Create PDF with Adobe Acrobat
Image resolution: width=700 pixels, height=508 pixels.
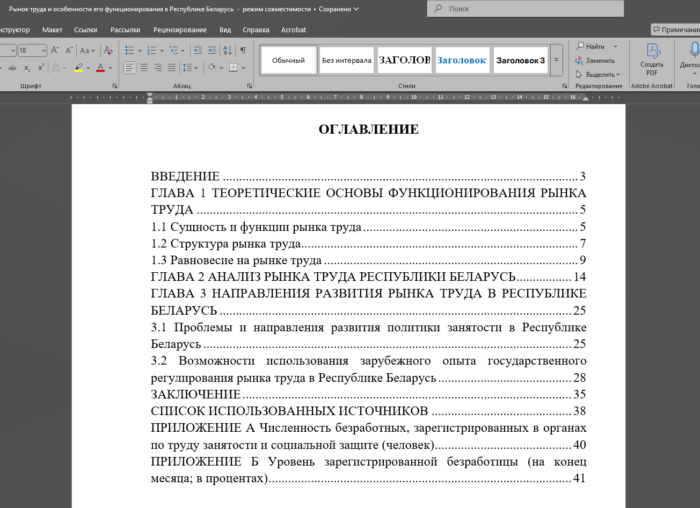652,60
